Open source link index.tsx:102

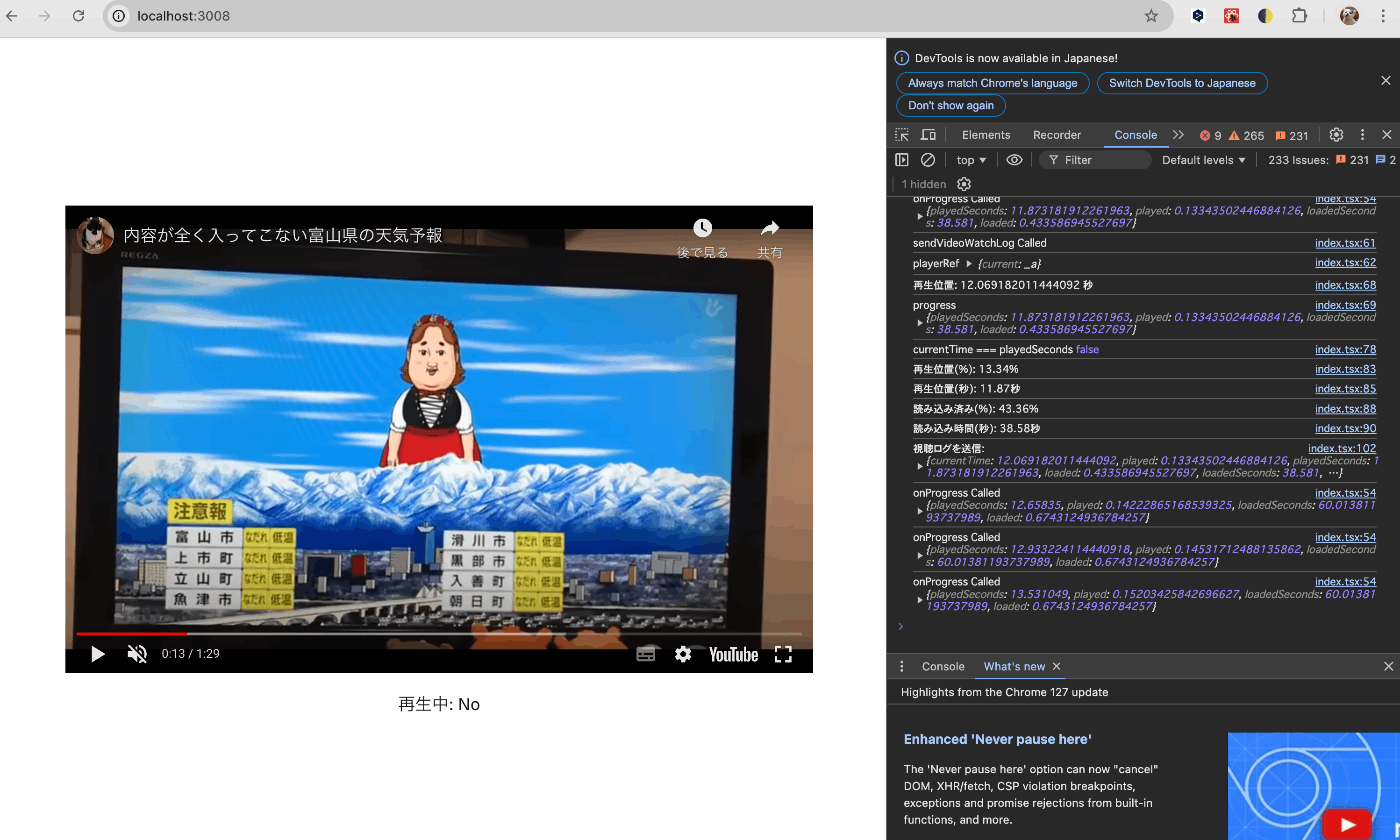(x=1342, y=449)
